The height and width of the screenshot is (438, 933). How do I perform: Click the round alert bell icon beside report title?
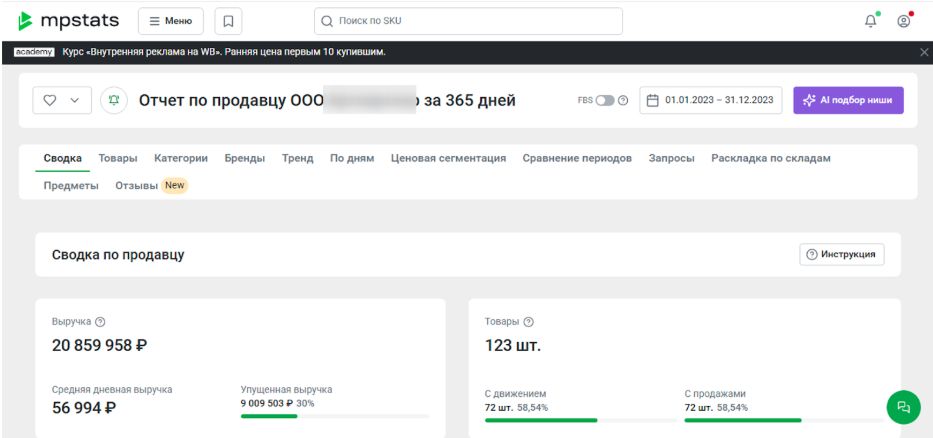[114, 100]
